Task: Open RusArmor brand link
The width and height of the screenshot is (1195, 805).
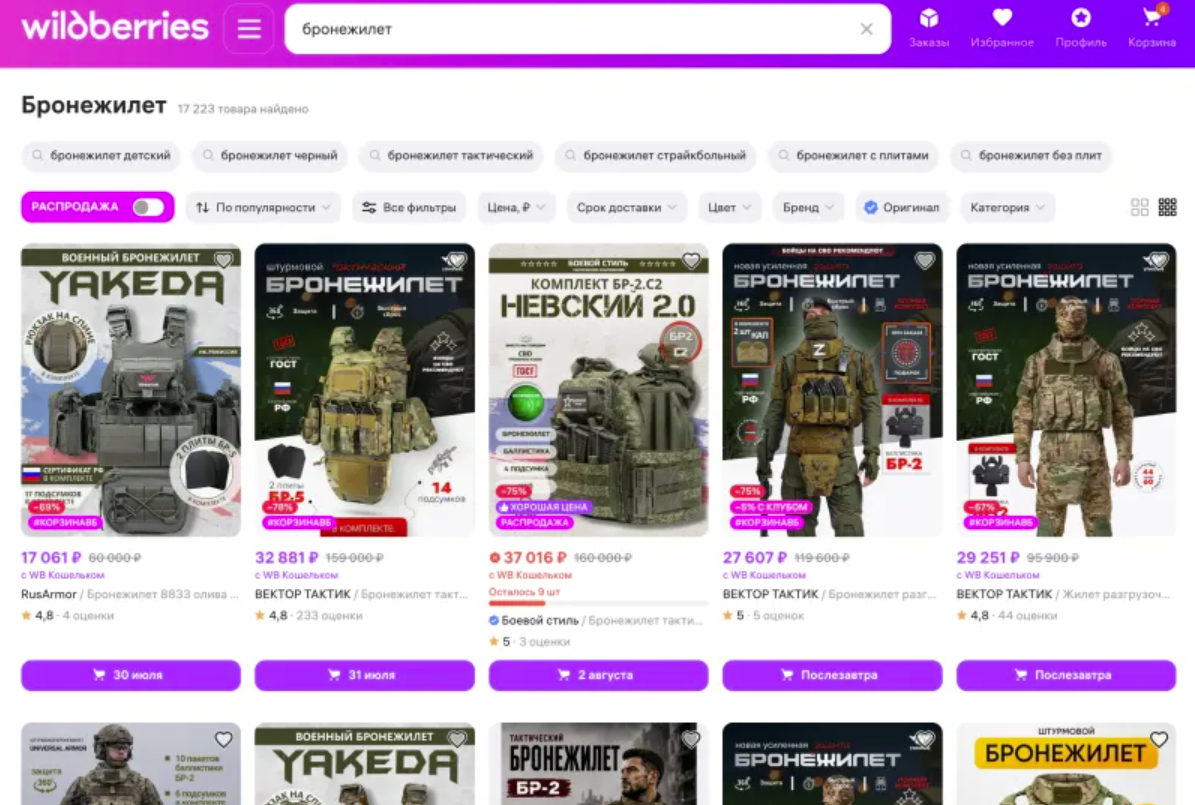Action: point(49,595)
